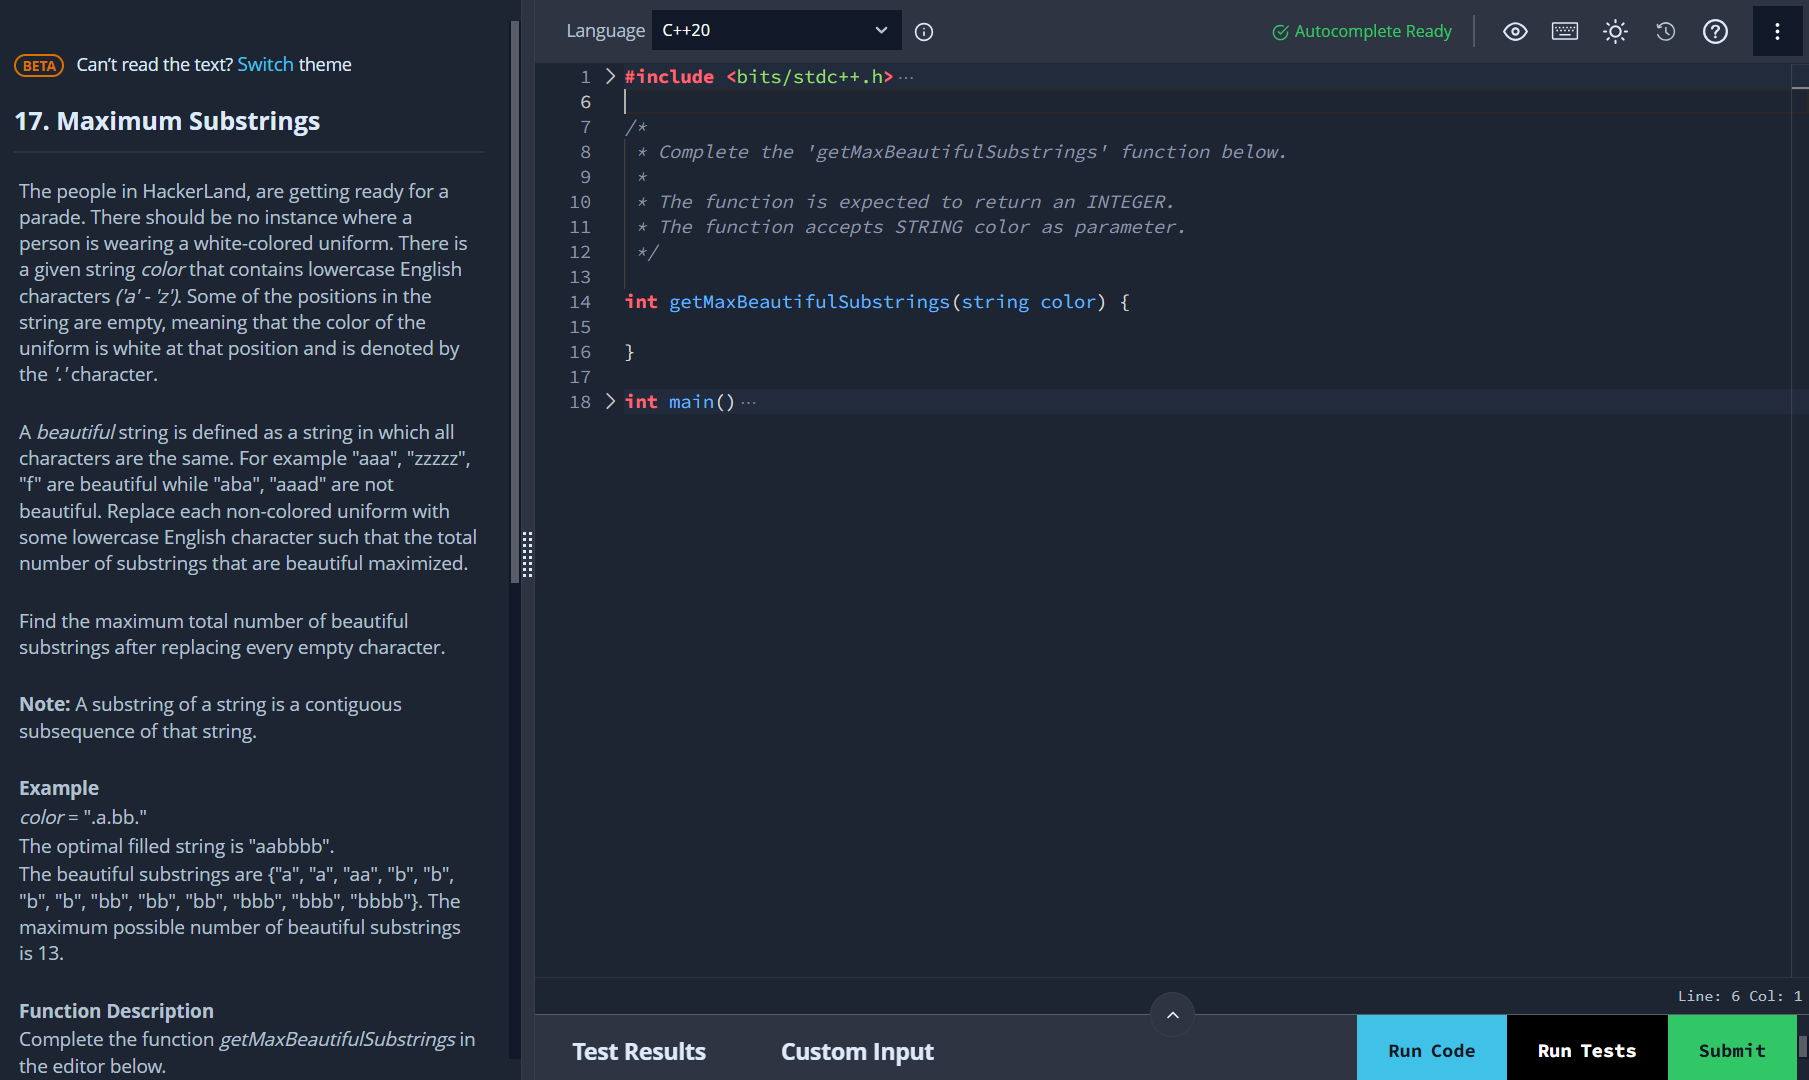
Task: Expand the folded int main() block
Action: (x=610, y=402)
